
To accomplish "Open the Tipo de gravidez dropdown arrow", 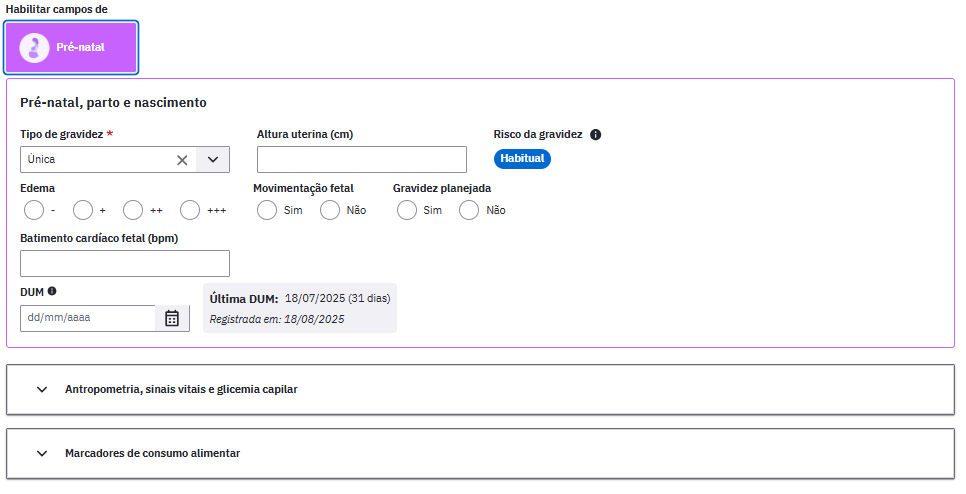I will point(213,160).
